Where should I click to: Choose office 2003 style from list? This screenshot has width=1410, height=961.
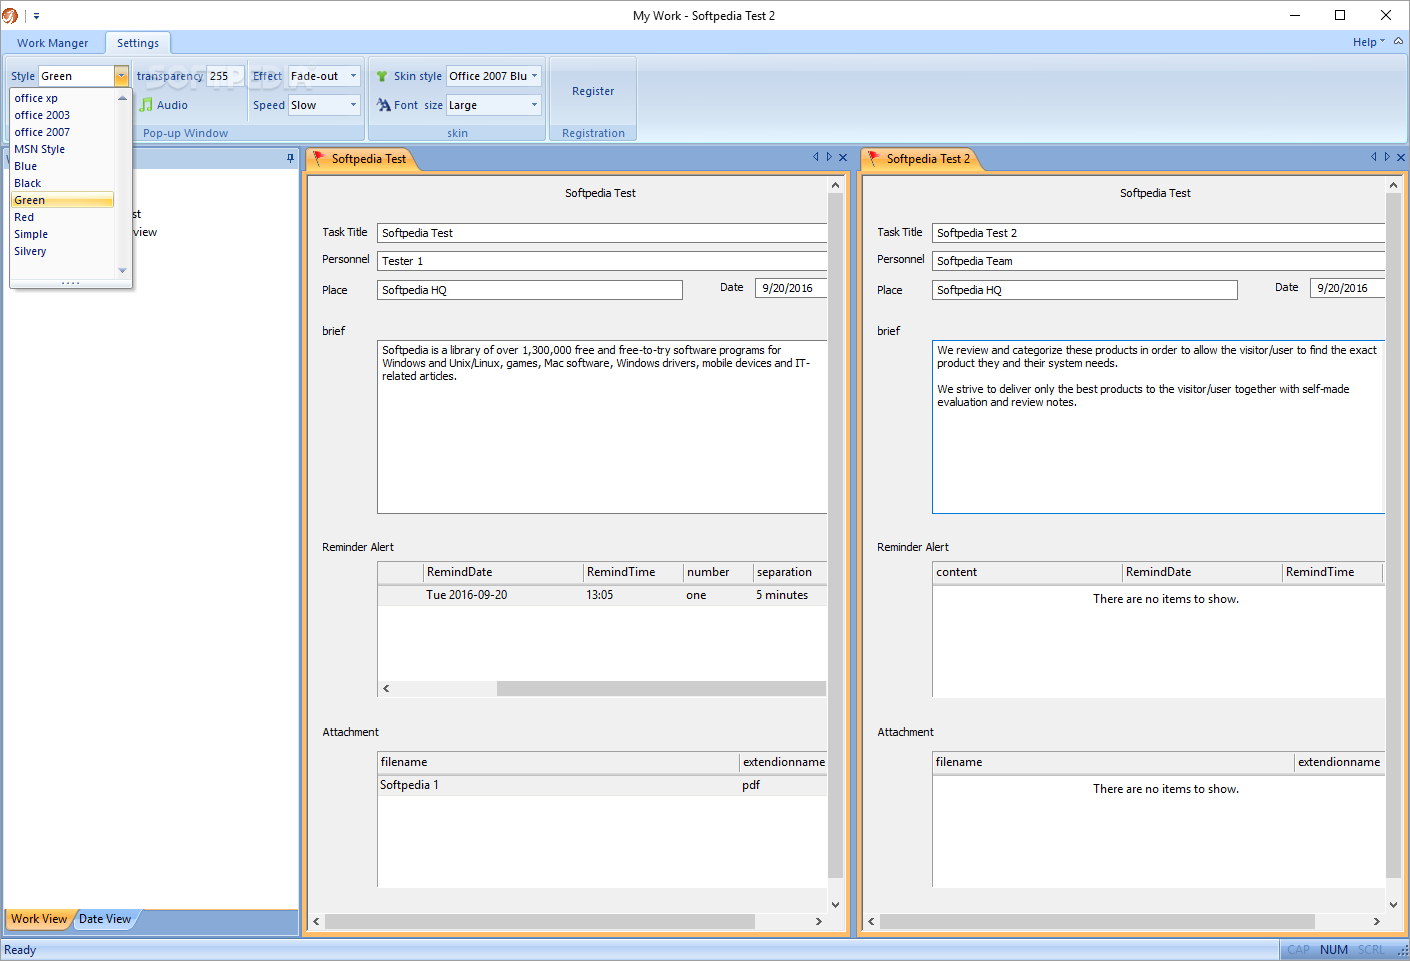point(63,115)
